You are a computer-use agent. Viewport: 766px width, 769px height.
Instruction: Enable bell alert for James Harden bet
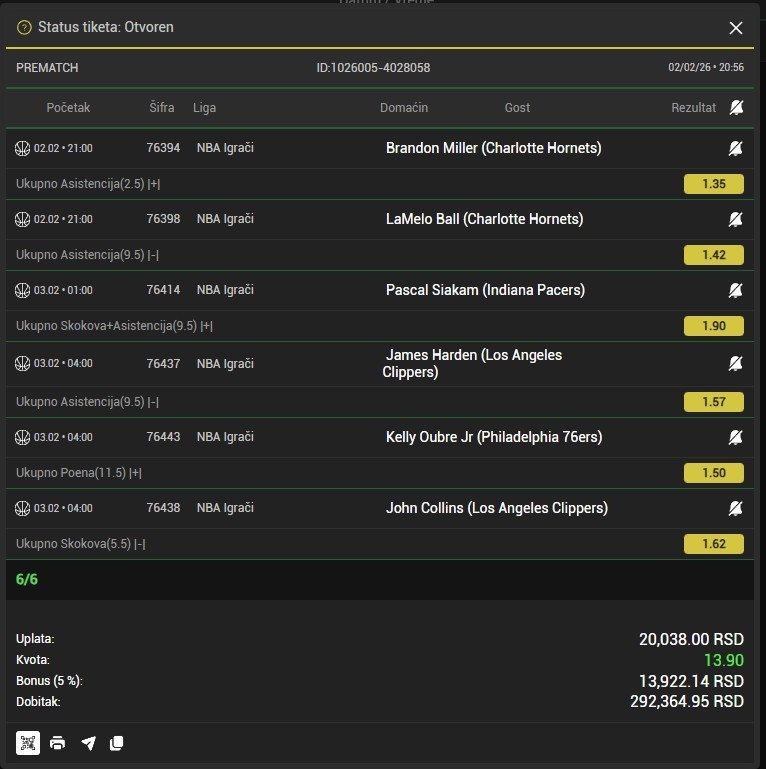735,363
